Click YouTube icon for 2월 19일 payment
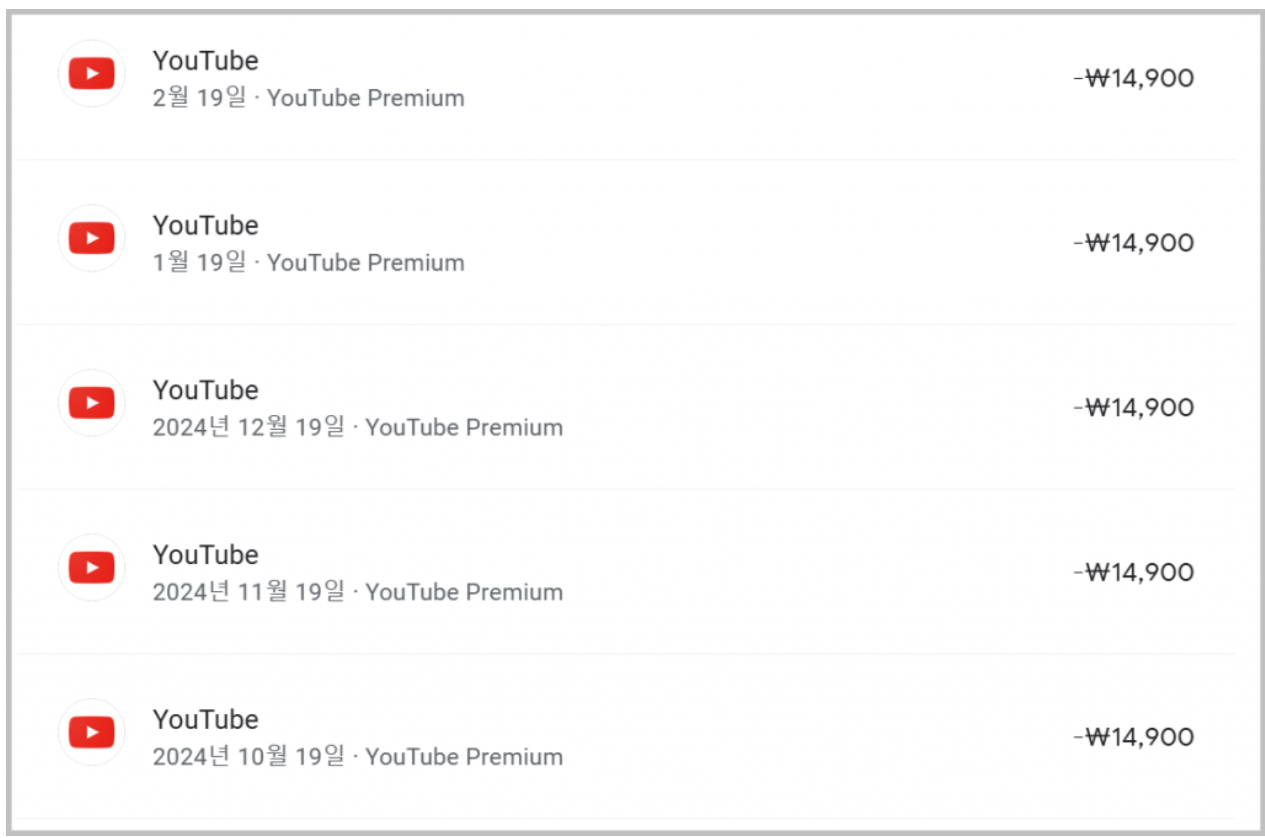The height and width of the screenshot is (838, 1265). (92, 73)
